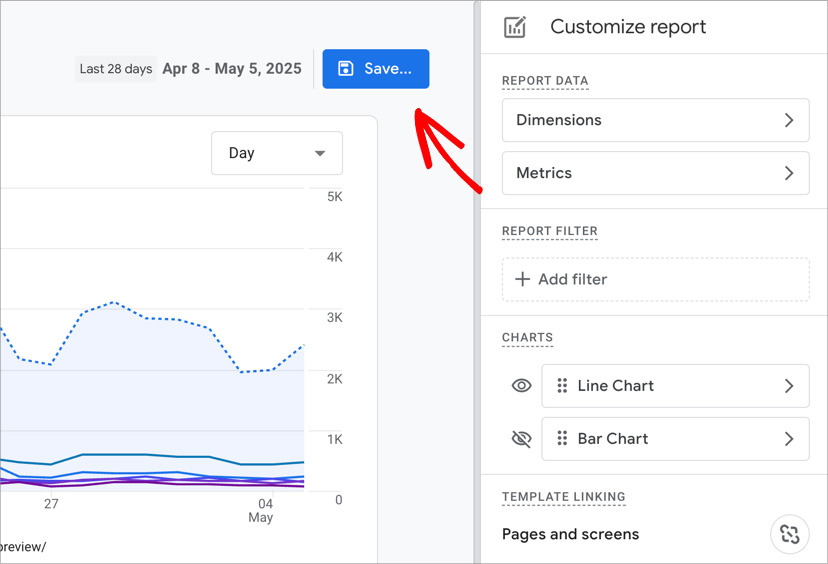Show the Bar Chart using crossed eye icon
Viewport: 828px width, 564px height.
tap(522, 438)
